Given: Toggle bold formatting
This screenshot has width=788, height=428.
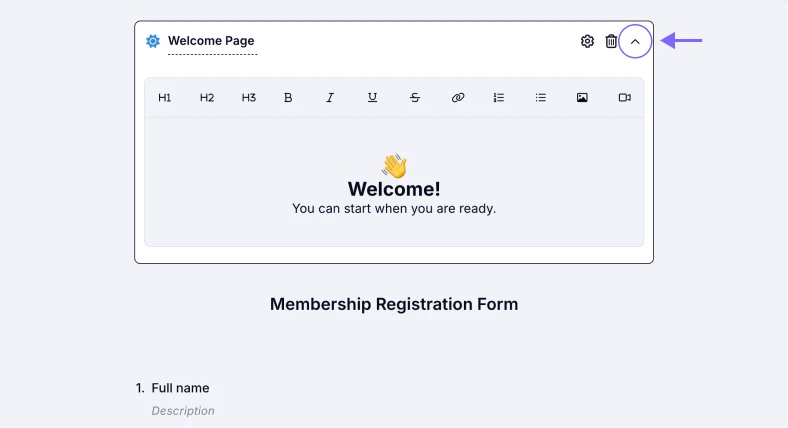Looking at the screenshot, I should 289,98.
